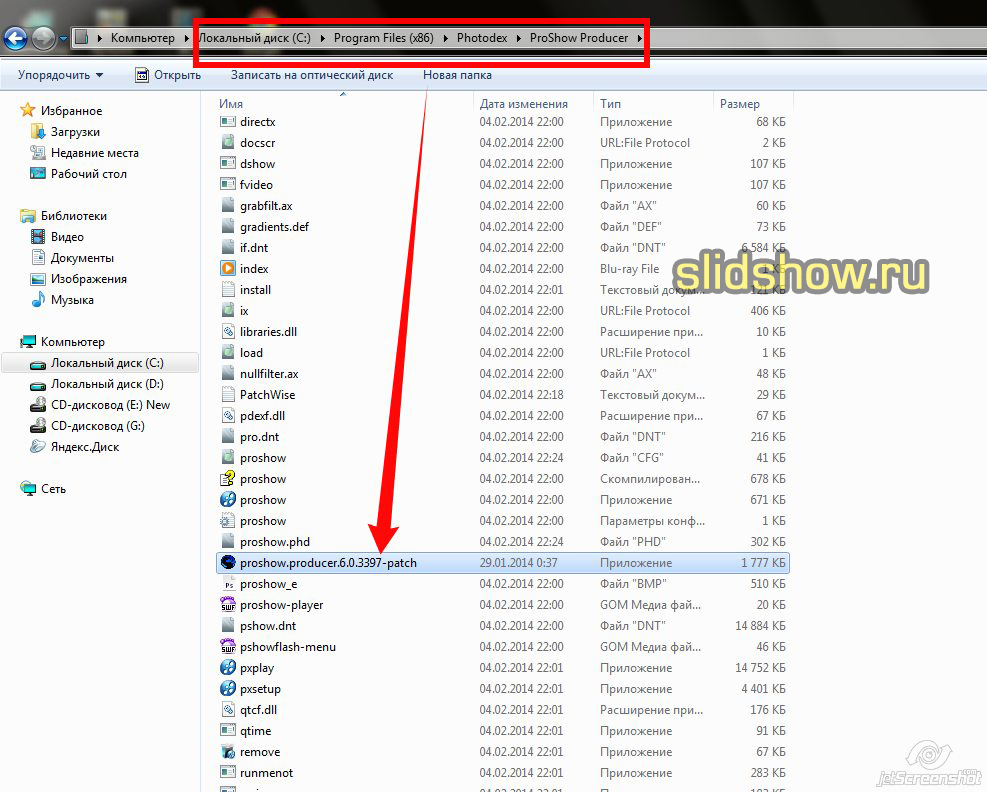The height and width of the screenshot is (792, 987).
Task: Click the directx application icon
Action: 227,122
